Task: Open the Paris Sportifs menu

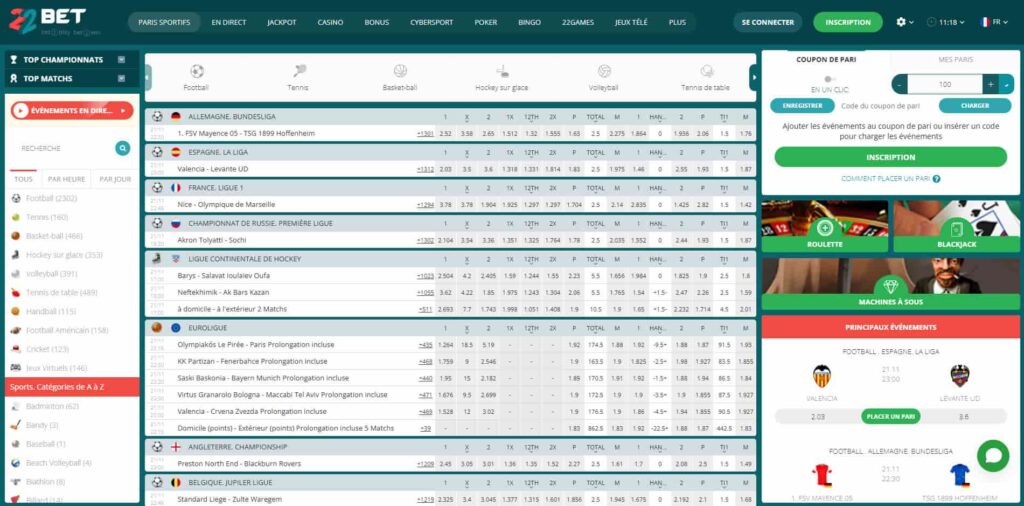Action: tap(165, 22)
